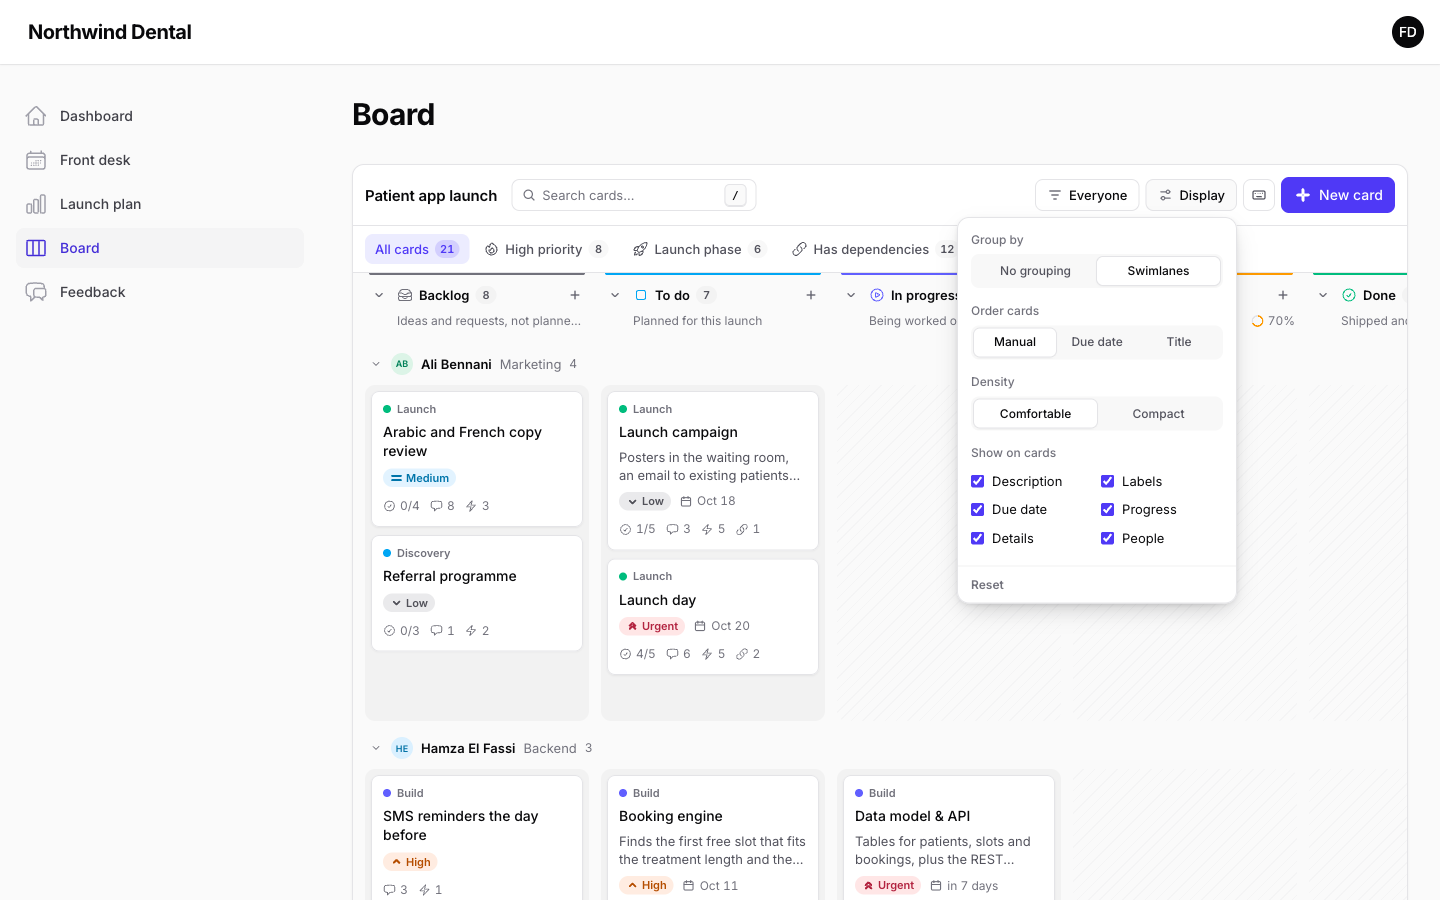
Task: Switch to the High priority tab
Action: (545, 249)
